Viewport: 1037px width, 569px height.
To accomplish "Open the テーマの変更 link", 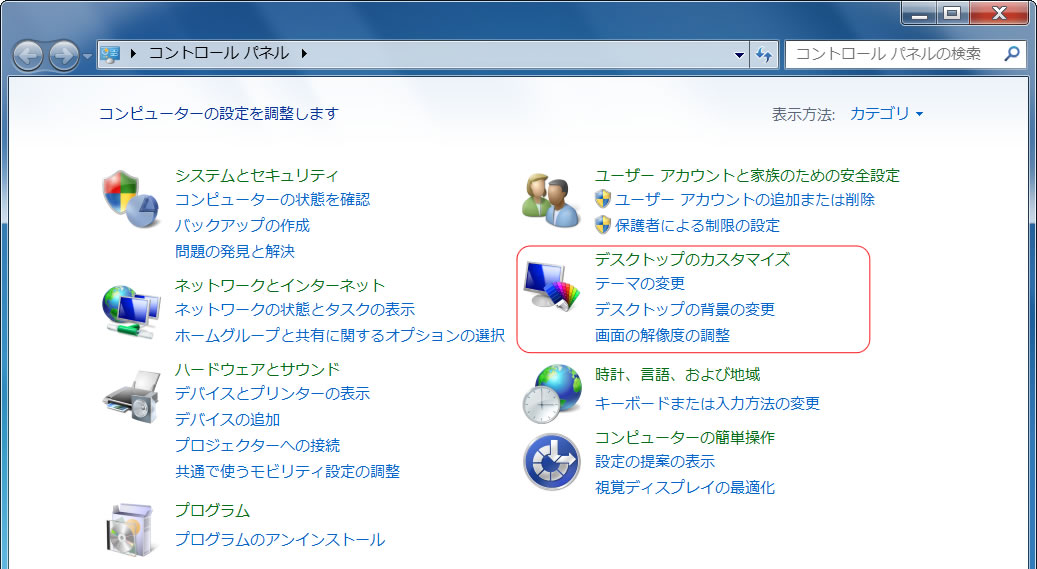I will tap(640, 284).
